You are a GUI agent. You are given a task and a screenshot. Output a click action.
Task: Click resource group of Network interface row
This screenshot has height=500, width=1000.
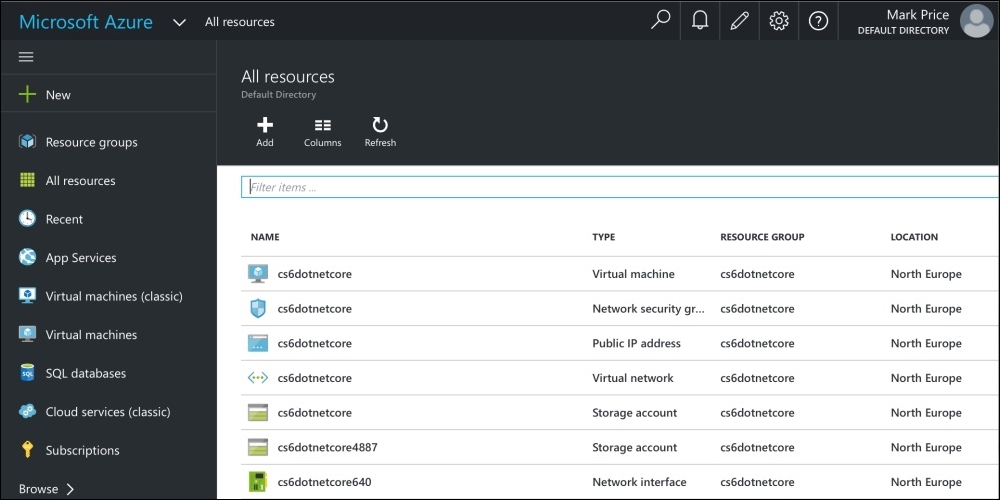point(757,482)
